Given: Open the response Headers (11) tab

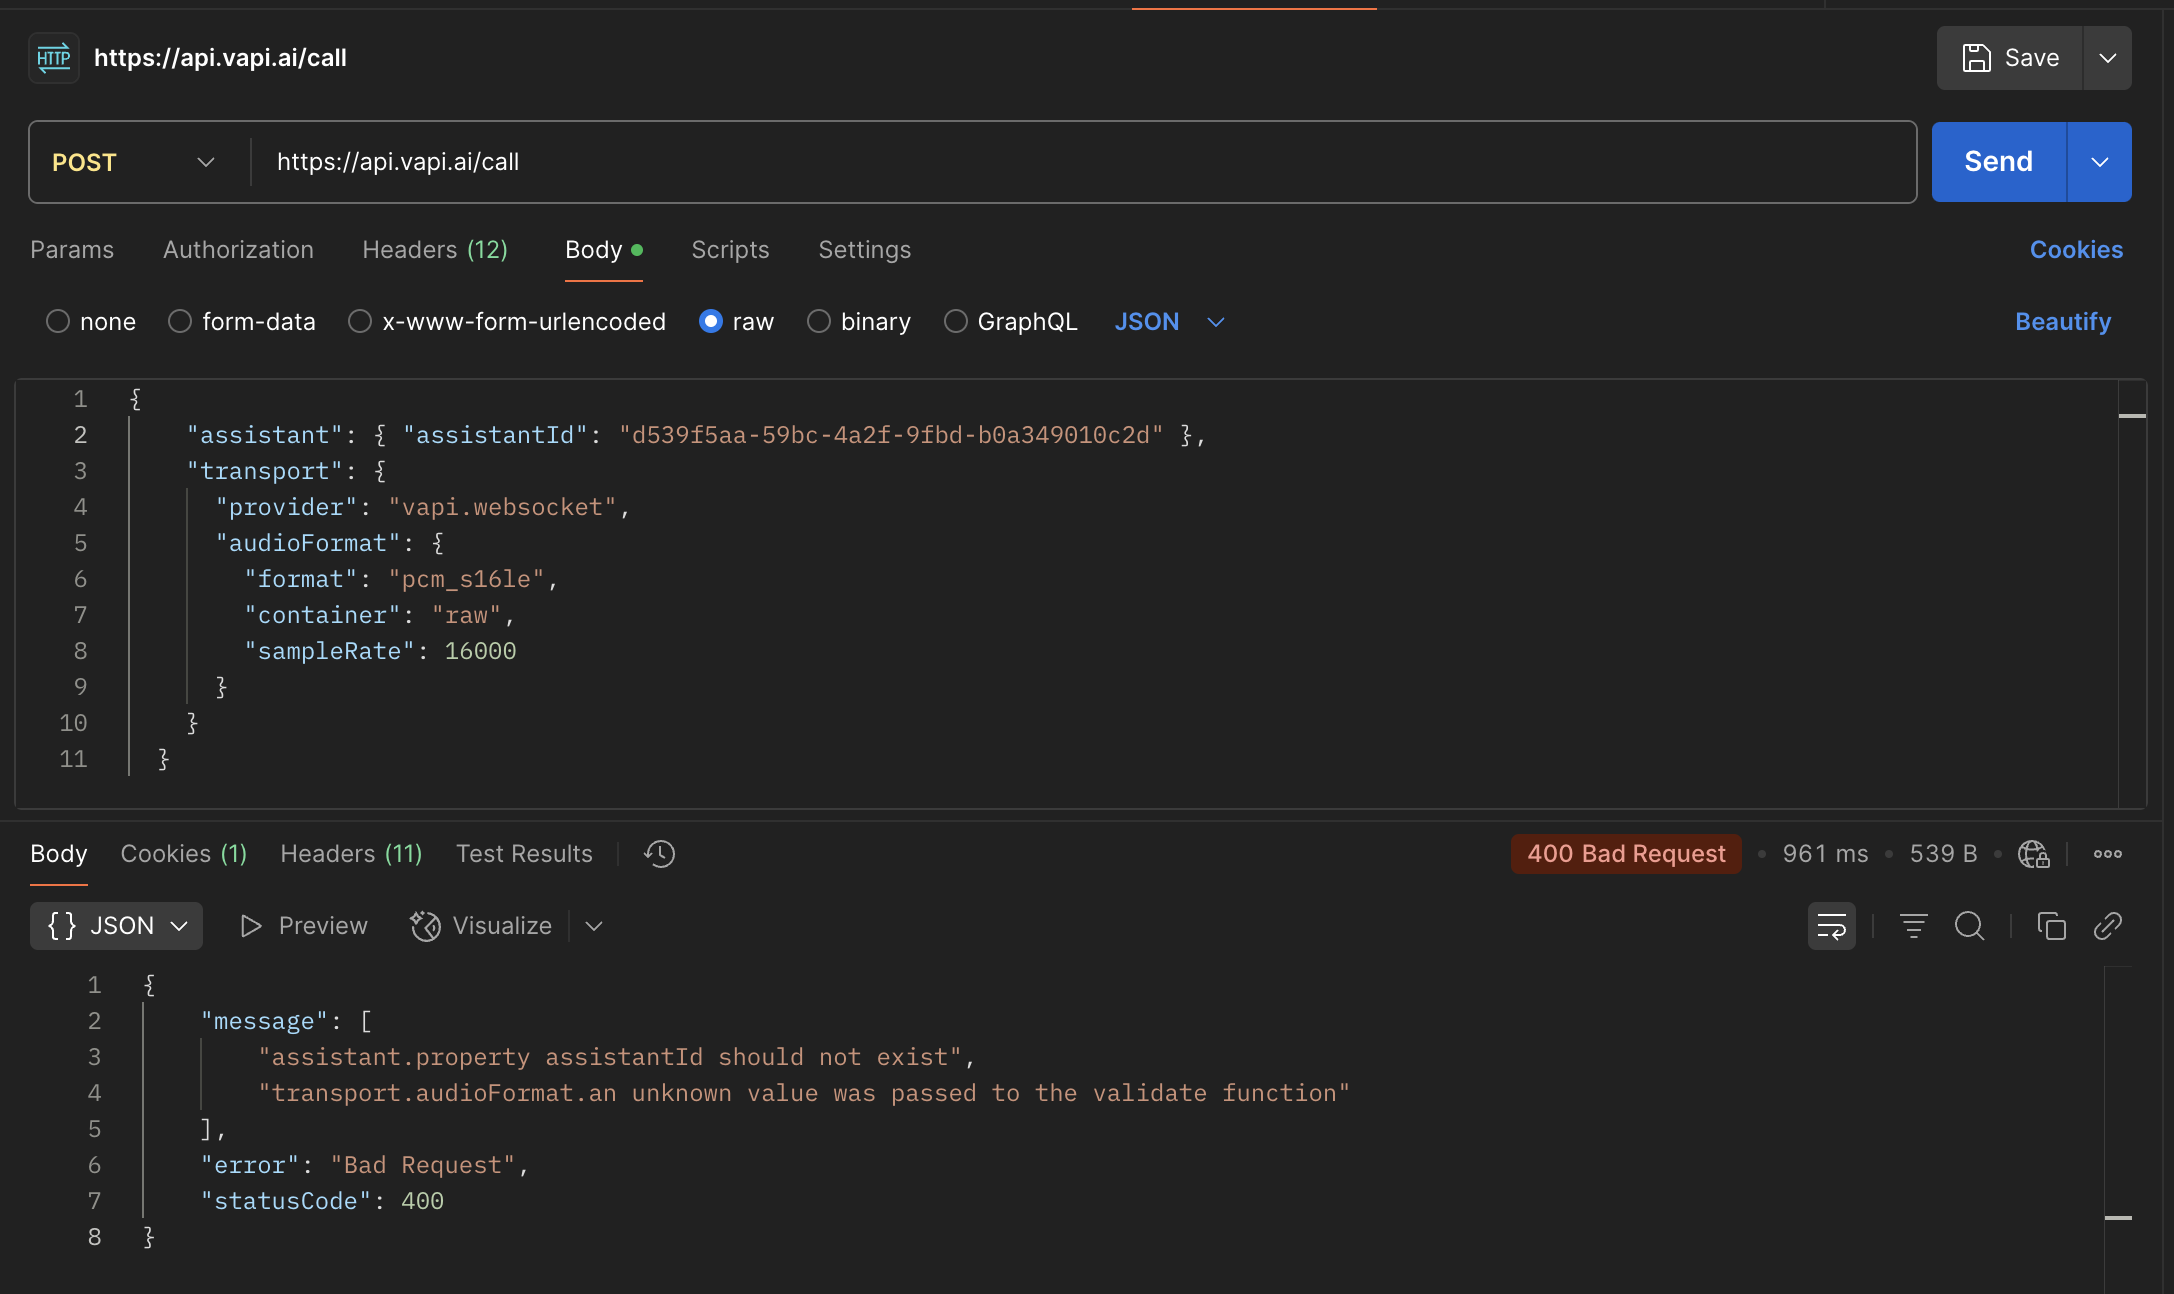Looking at the screenshot, I should coord(350,854).
